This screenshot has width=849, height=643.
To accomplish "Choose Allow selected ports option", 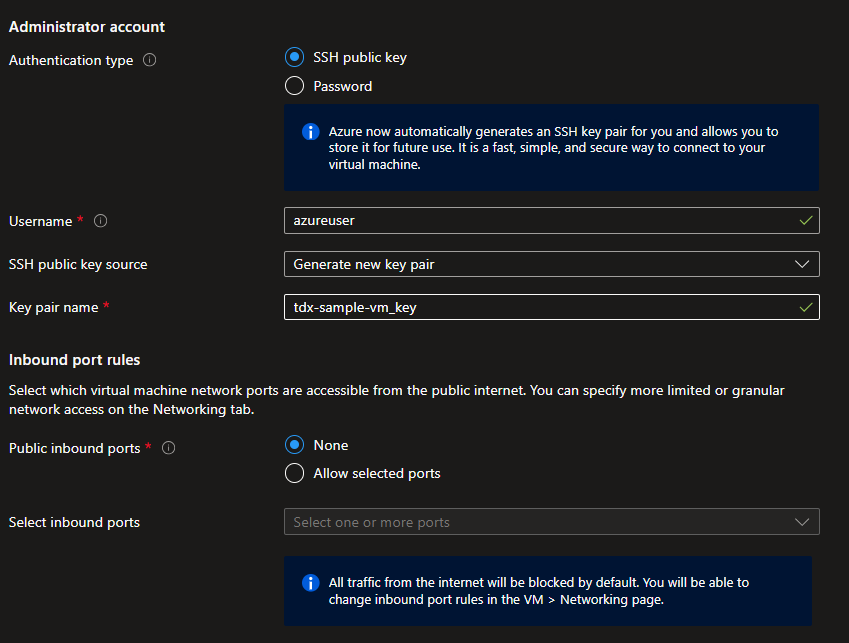I will click(294, 473).
